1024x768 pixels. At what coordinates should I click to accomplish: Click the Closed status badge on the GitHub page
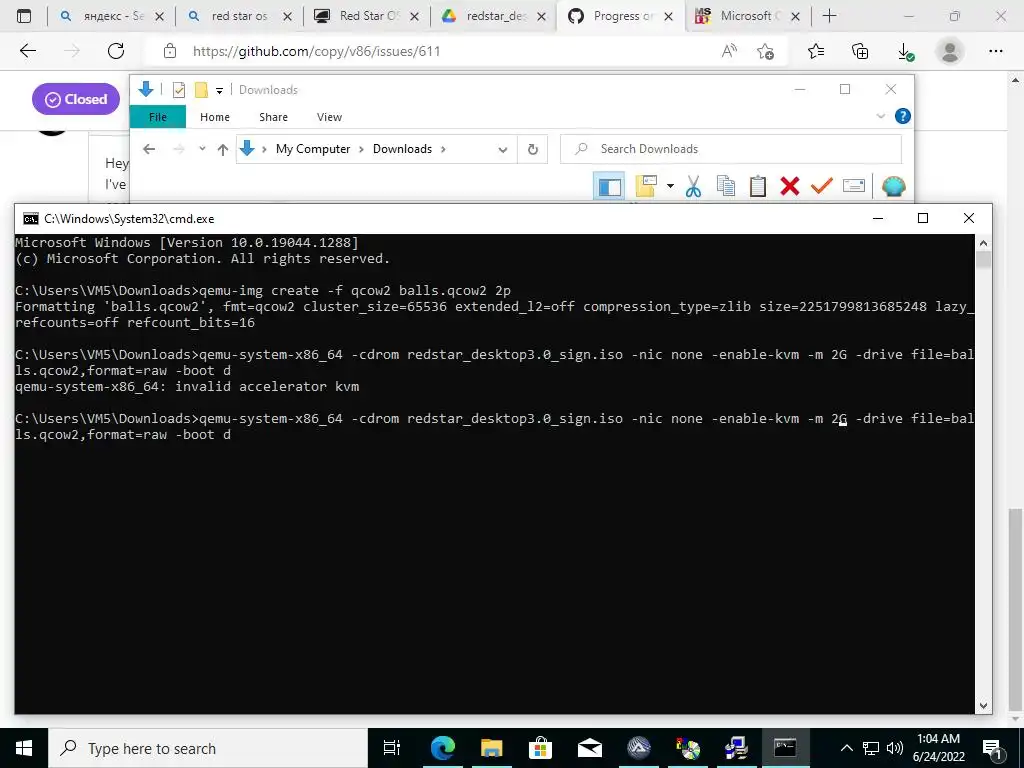76,99
